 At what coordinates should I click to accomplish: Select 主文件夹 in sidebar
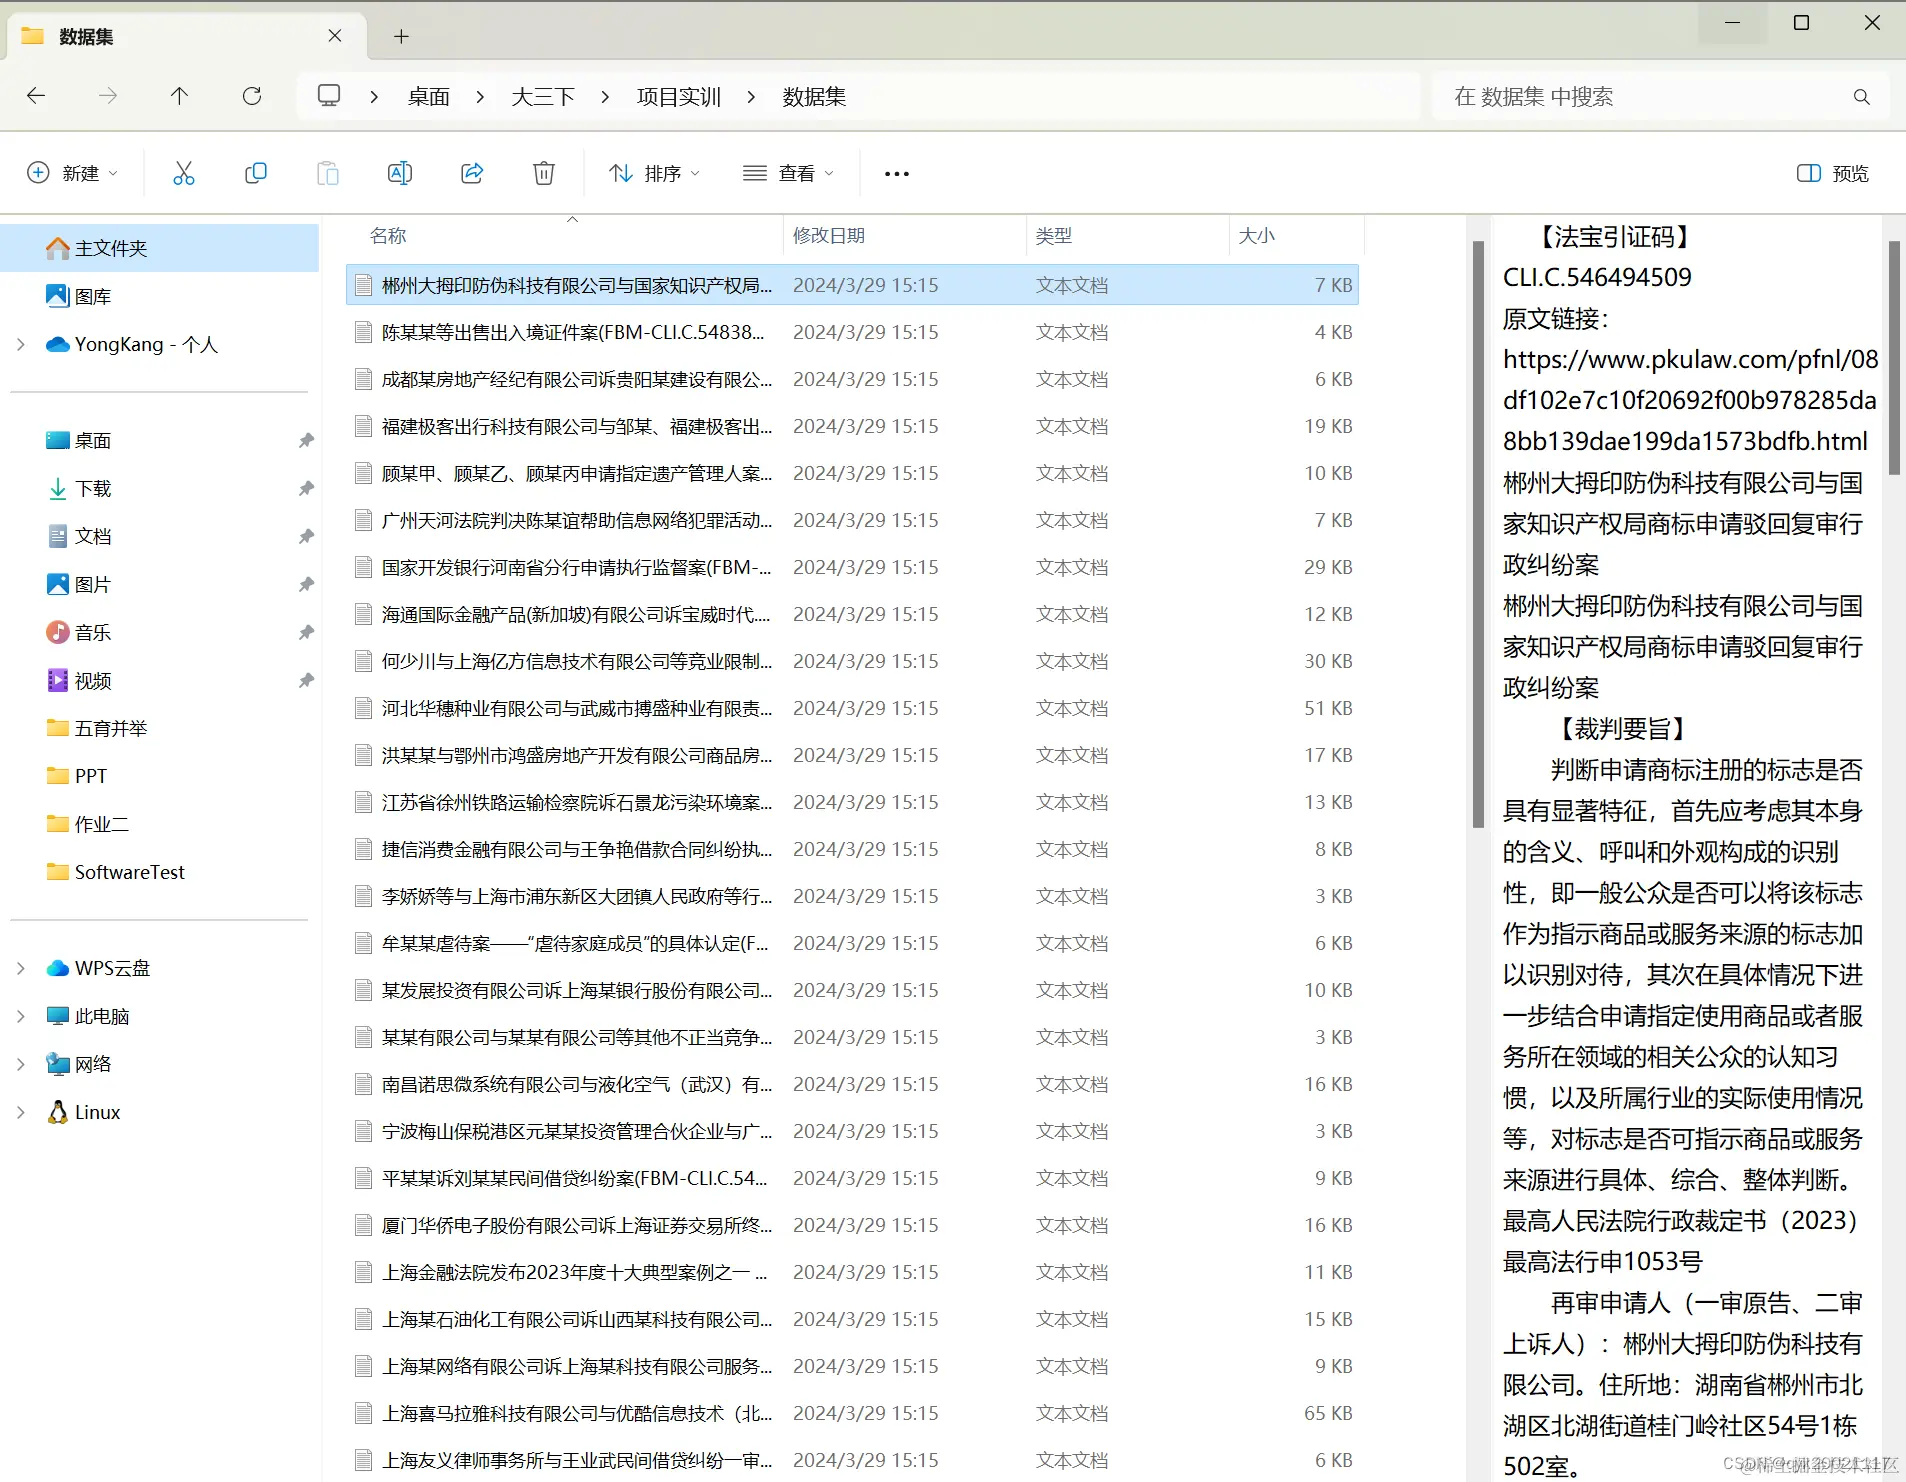(x=160, y=248)
